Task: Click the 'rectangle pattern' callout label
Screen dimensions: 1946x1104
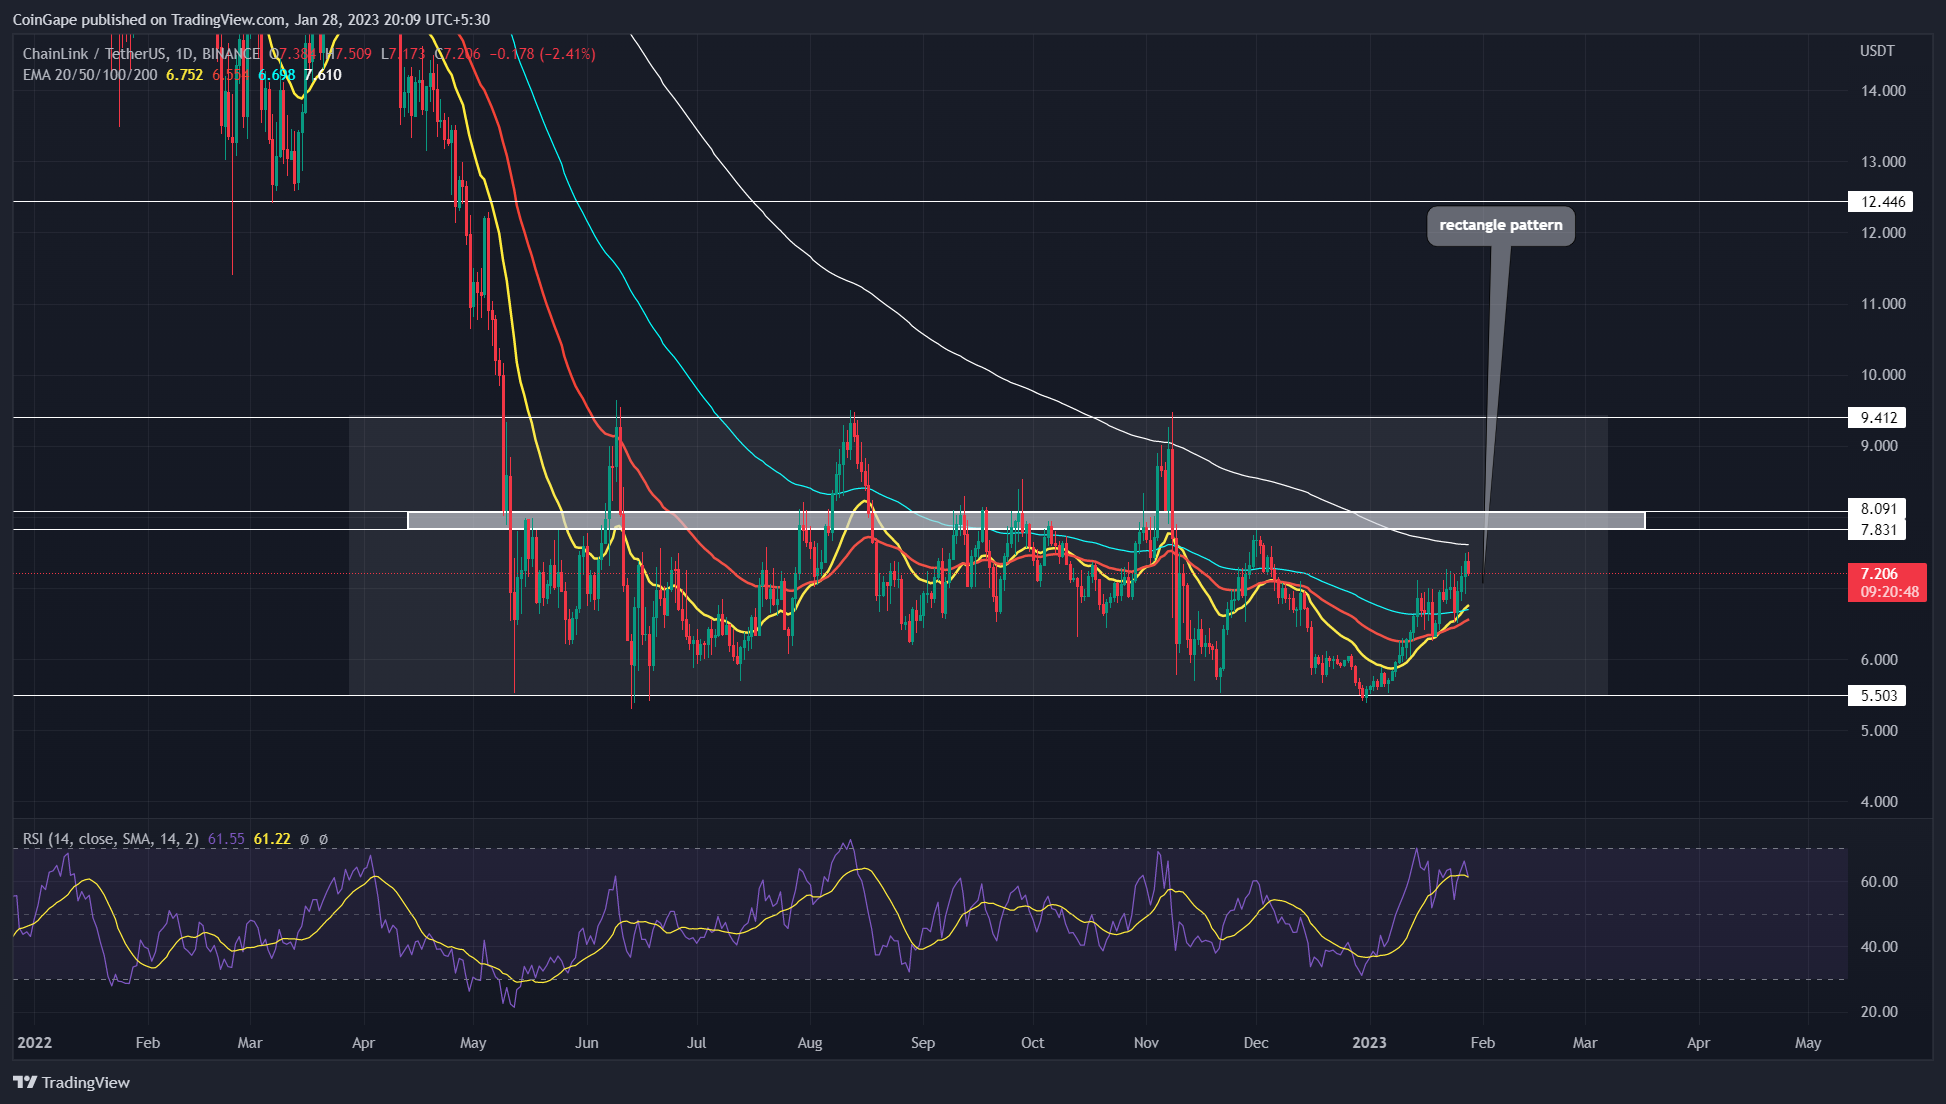Action: [x=1500, y=226]
